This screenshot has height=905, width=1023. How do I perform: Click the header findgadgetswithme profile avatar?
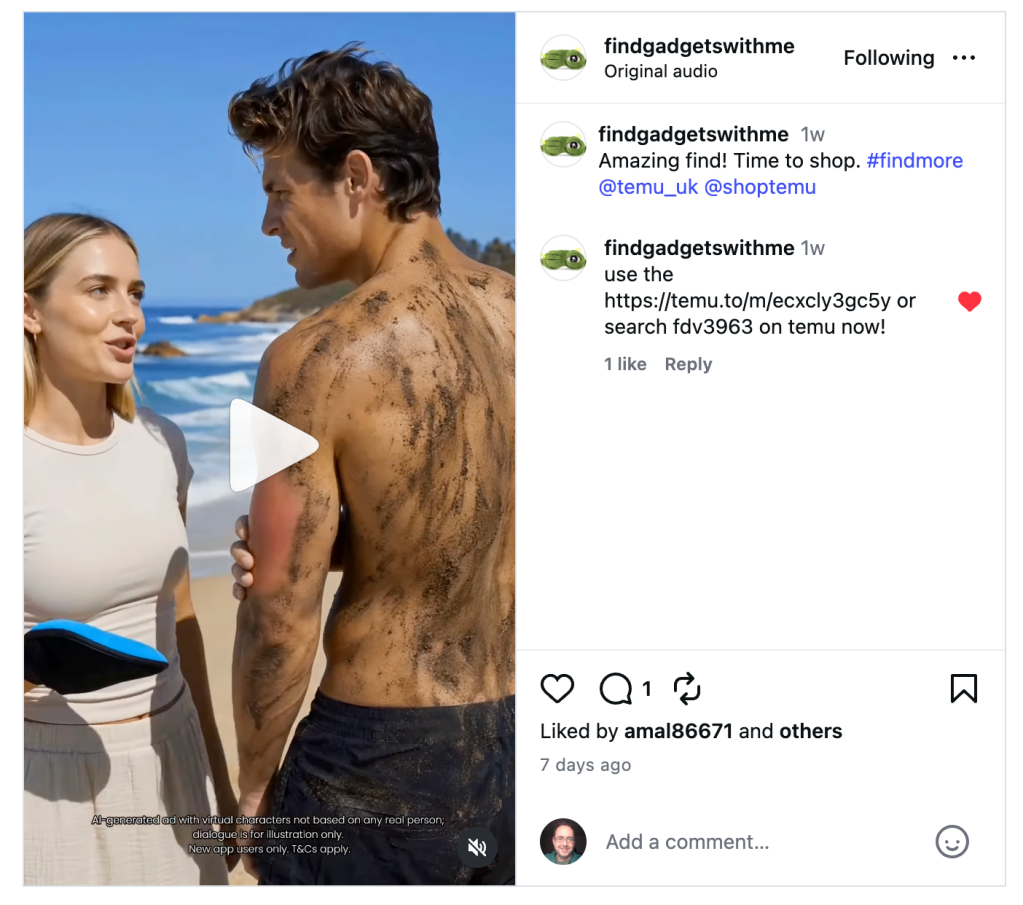click(x=563, y=58)
